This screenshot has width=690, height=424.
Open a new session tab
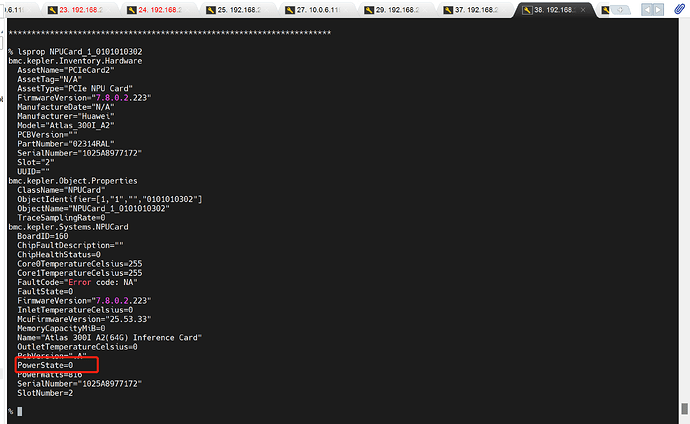(620, 10)
